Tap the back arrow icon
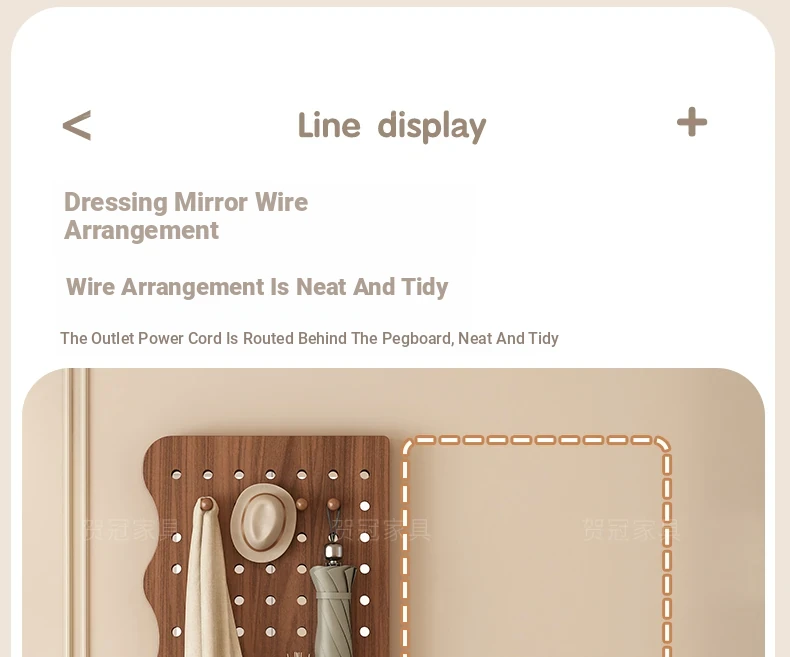 pyautogui.click(x=77, y=125)
